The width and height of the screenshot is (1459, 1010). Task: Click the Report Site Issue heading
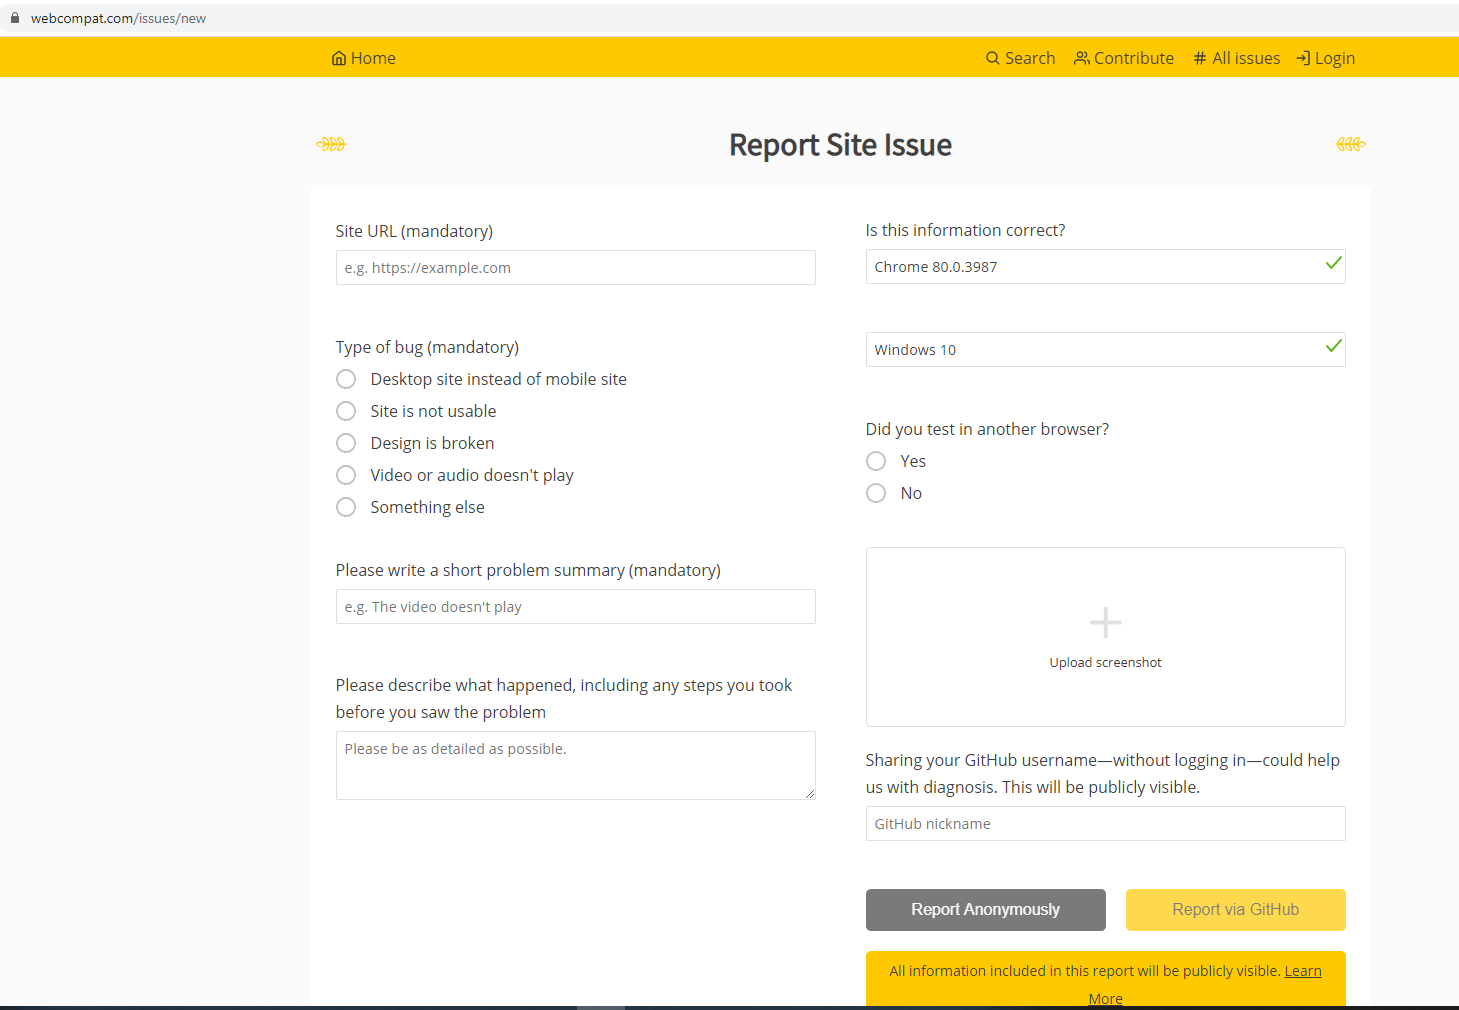840,145
